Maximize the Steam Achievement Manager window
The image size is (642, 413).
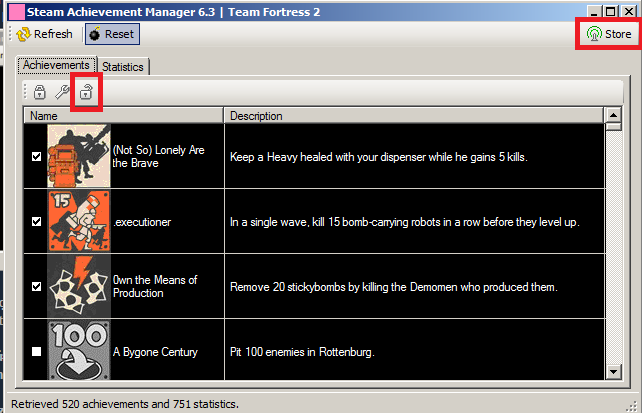(610, 11)
